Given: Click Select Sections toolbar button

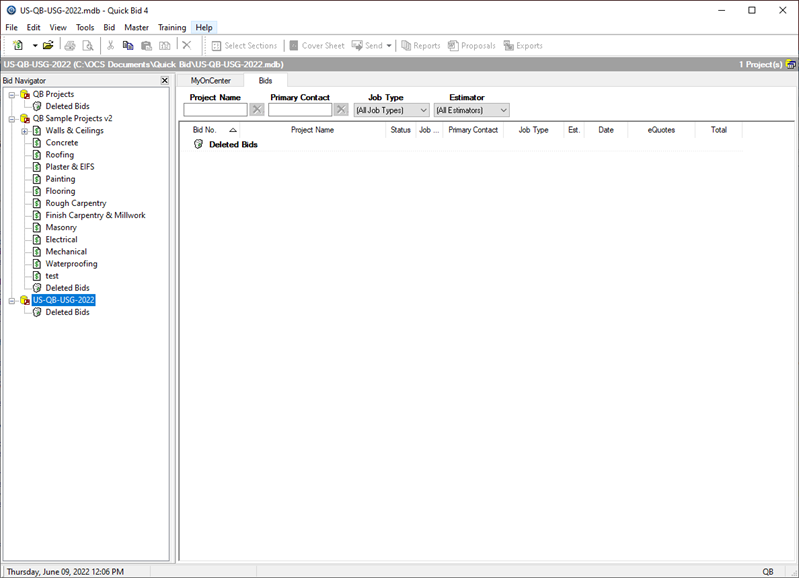Looking at the screenshot, I should coord(245,45).
